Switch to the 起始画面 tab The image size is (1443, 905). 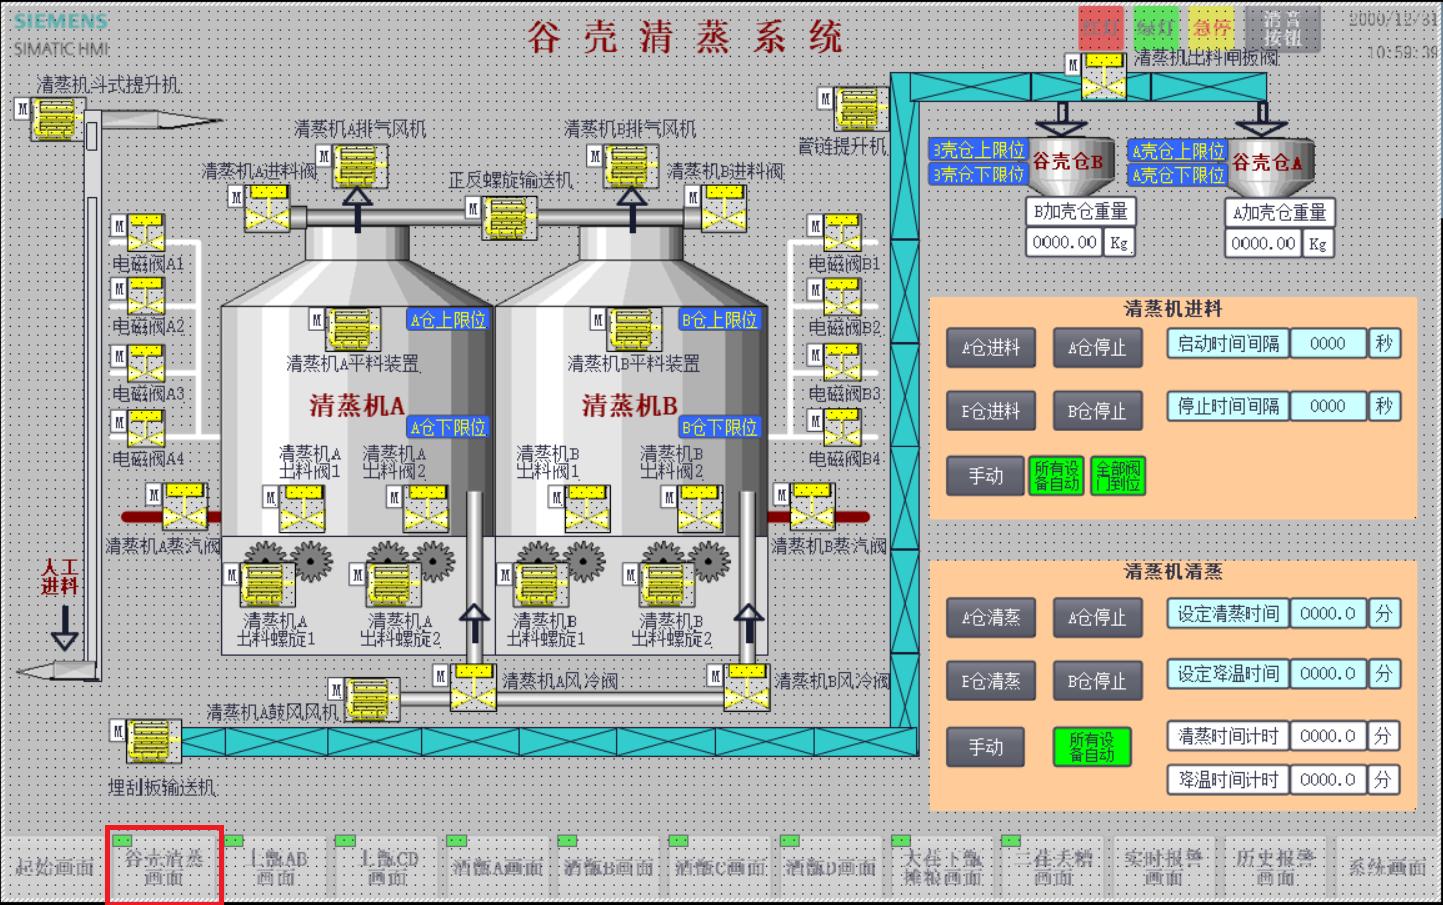click(55, 868)
